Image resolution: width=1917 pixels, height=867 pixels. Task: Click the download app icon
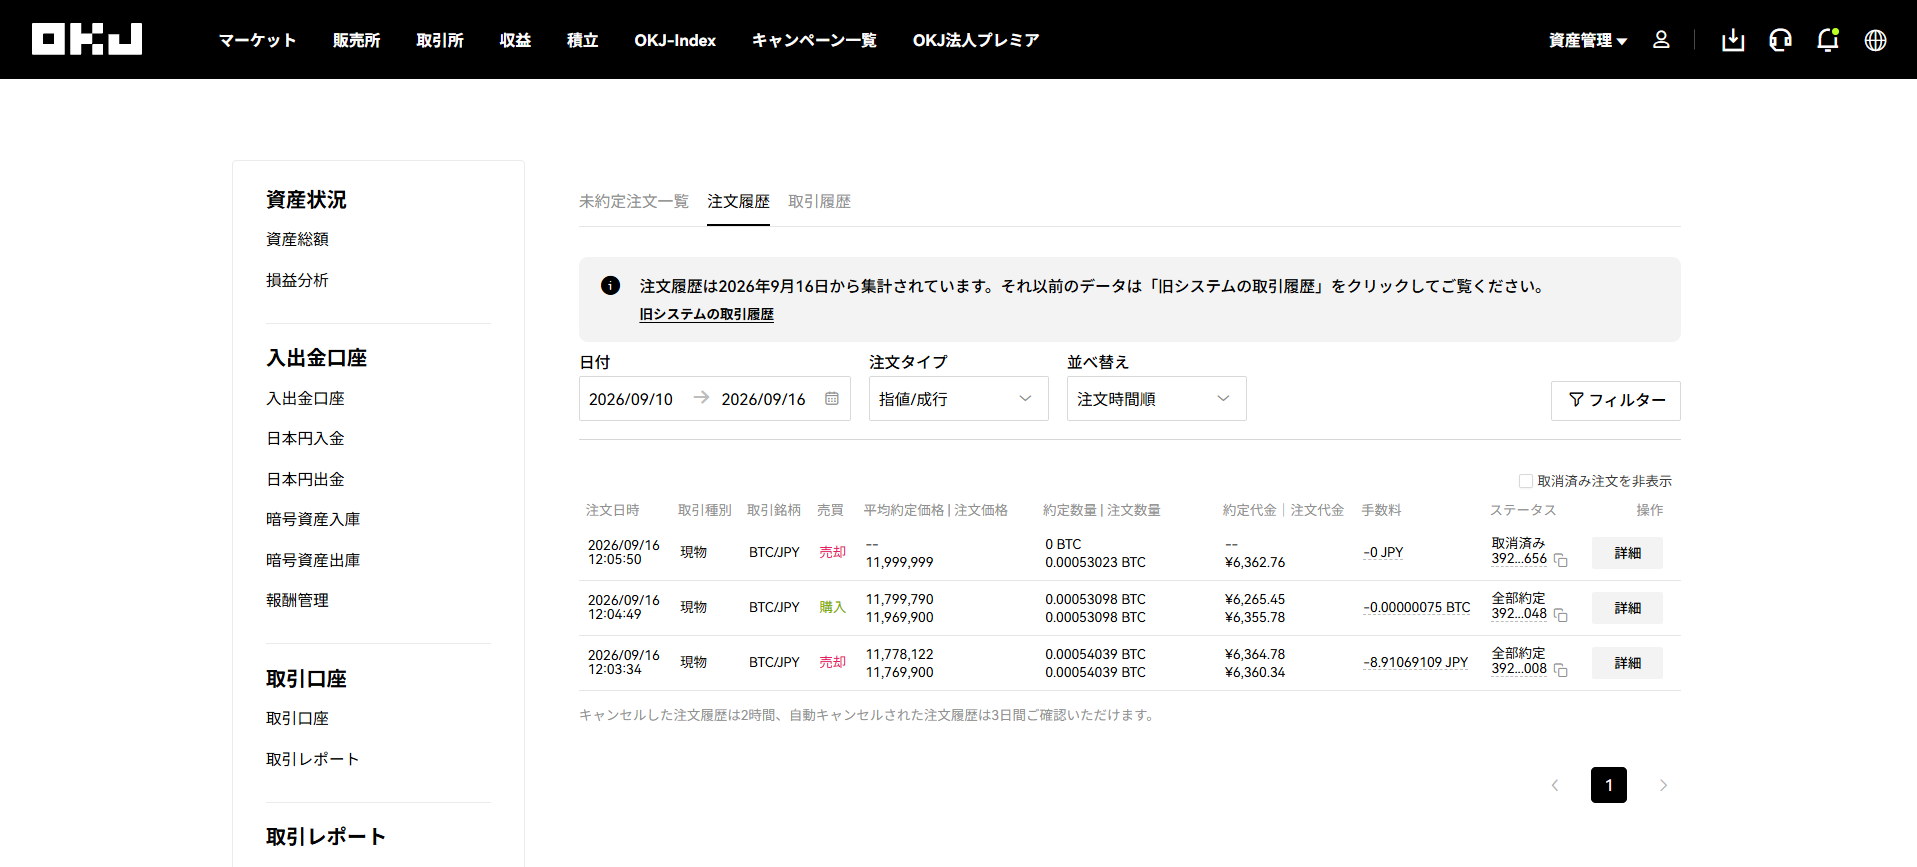(1733, 40)
